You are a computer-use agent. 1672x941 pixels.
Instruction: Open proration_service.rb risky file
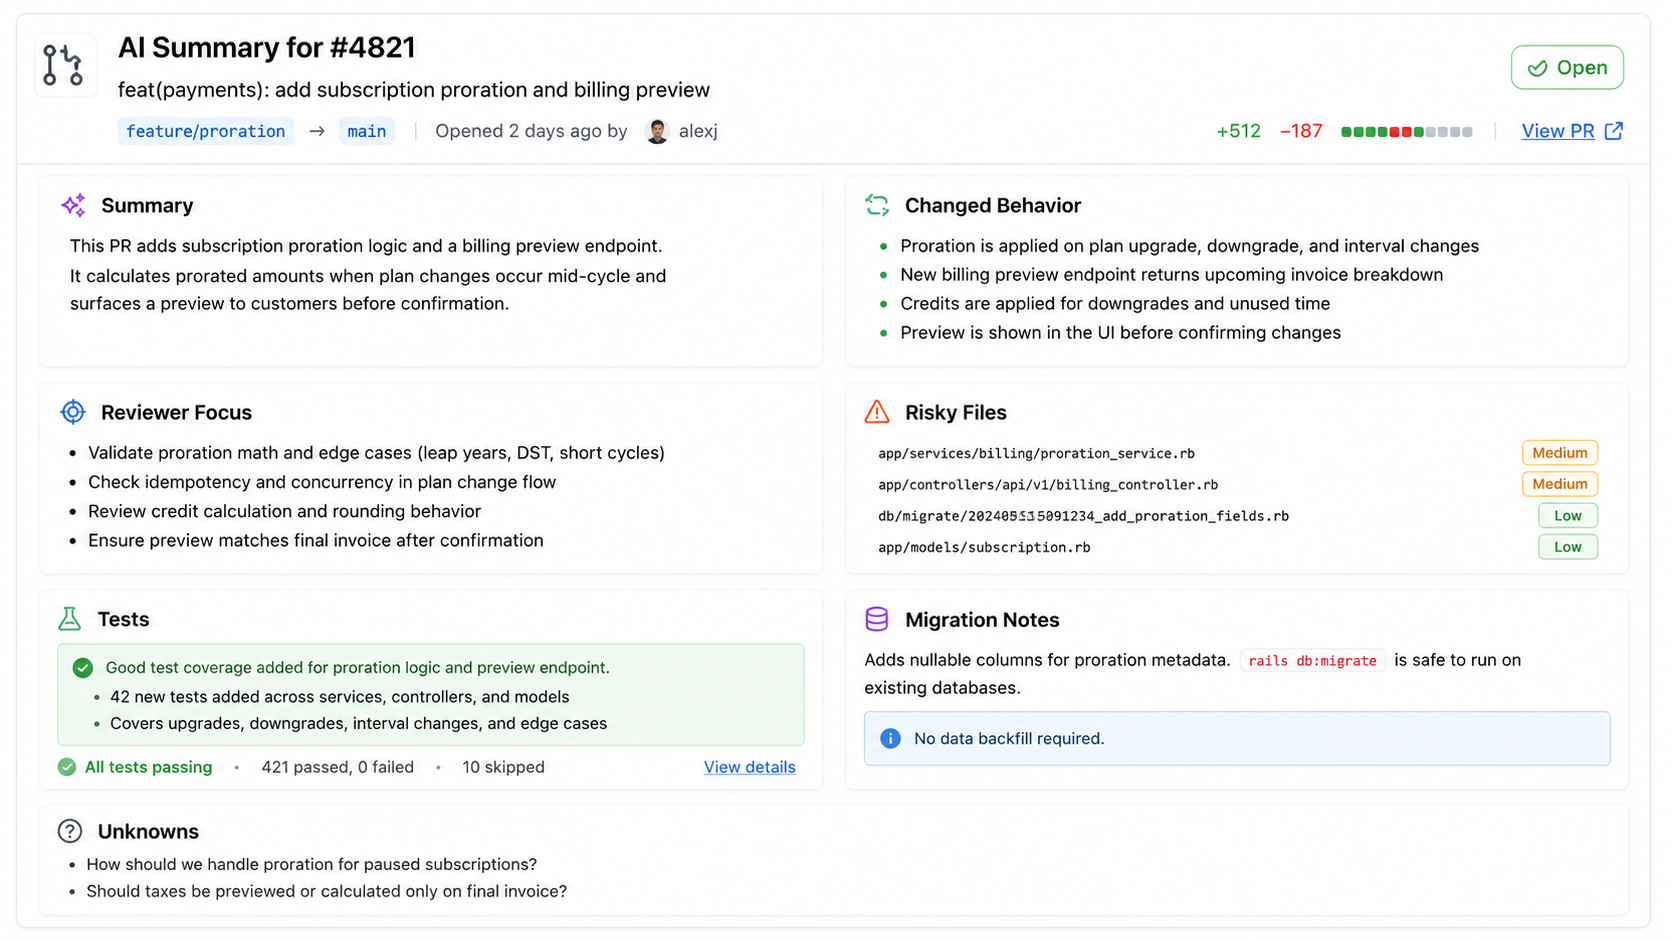[x=1036, y=453]
